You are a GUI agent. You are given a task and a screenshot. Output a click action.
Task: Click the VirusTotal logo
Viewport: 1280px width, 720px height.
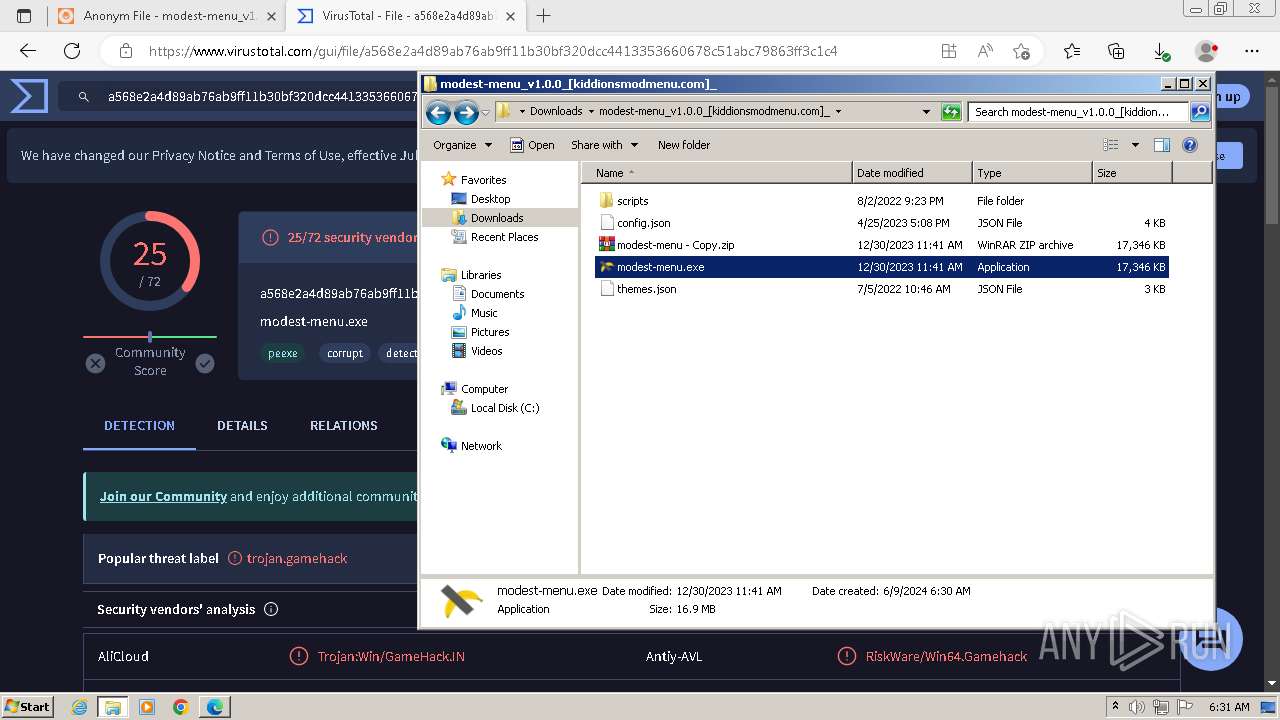pyautogui.click(x=29, y=96)
